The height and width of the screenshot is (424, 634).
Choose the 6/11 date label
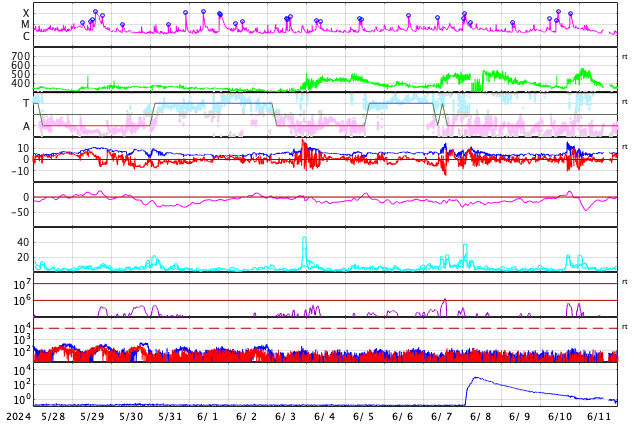coord(599,416)
